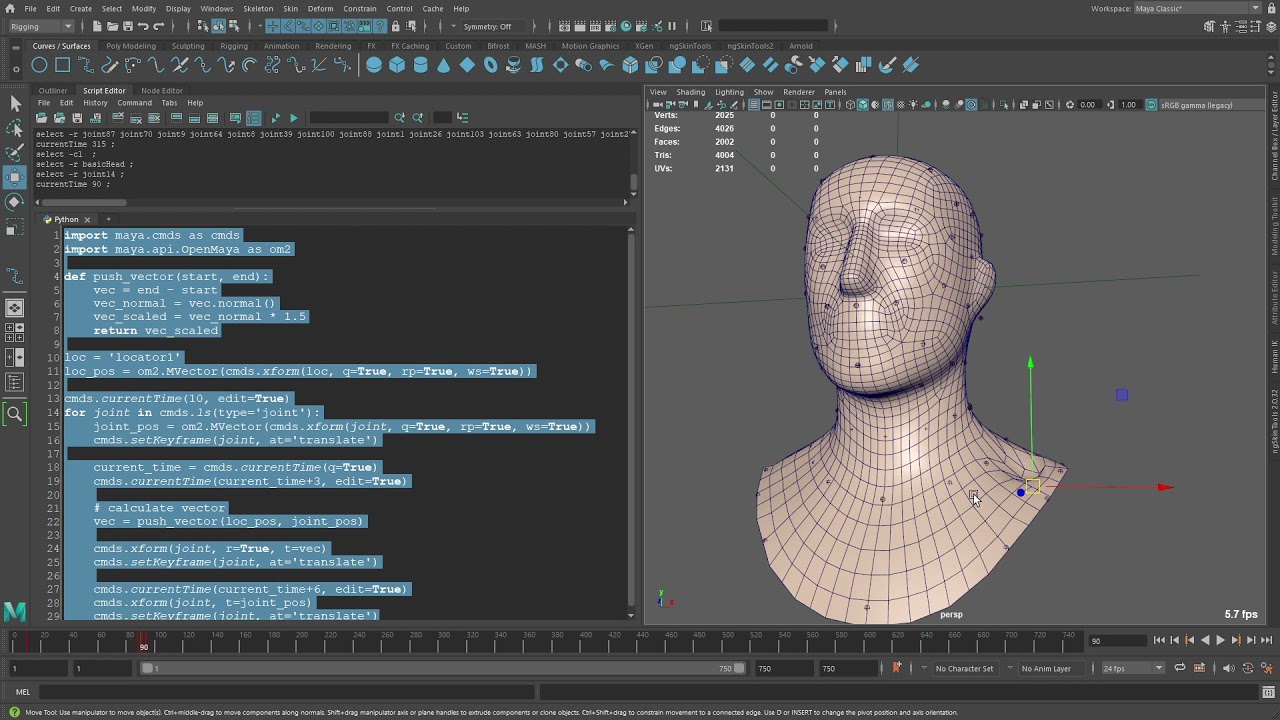Switch to the Node Editor tab
1280x720 pixels.
[162, 91]
